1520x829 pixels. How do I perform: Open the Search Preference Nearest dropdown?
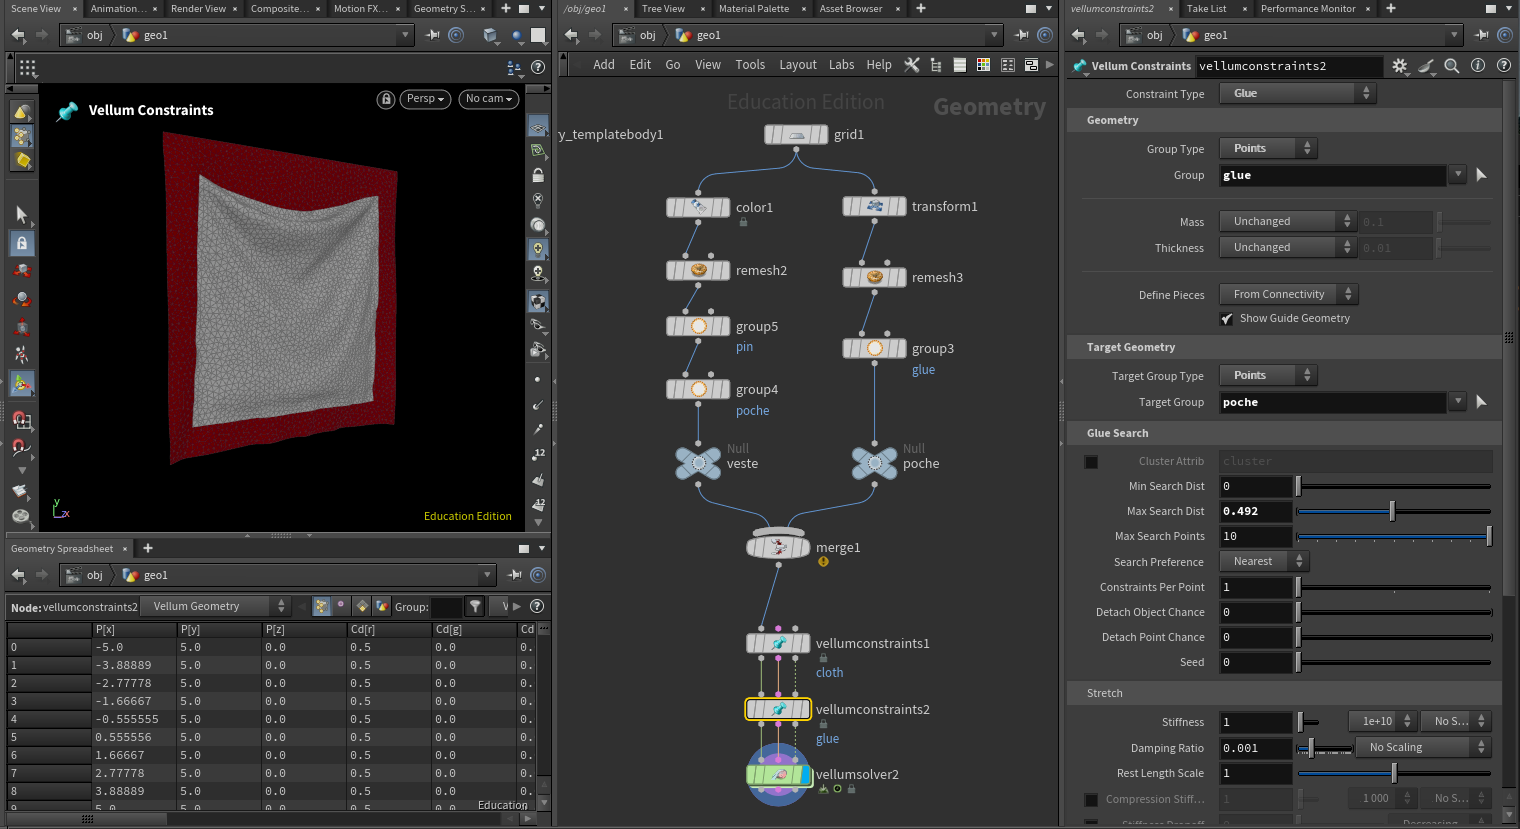click(1263, 562)
